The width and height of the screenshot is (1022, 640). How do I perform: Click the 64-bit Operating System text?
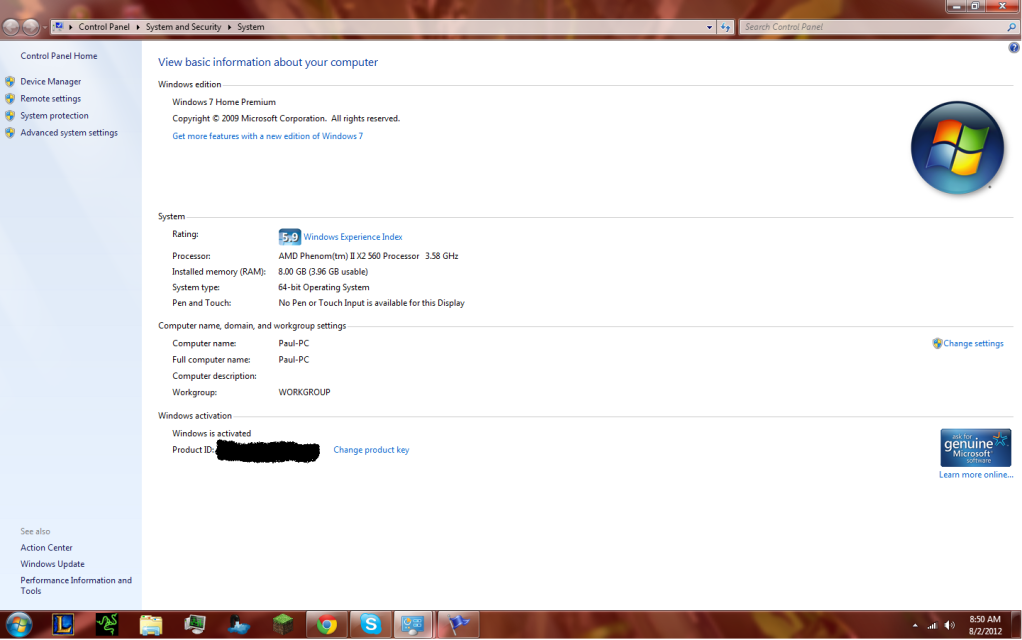[x=324, y=287]
